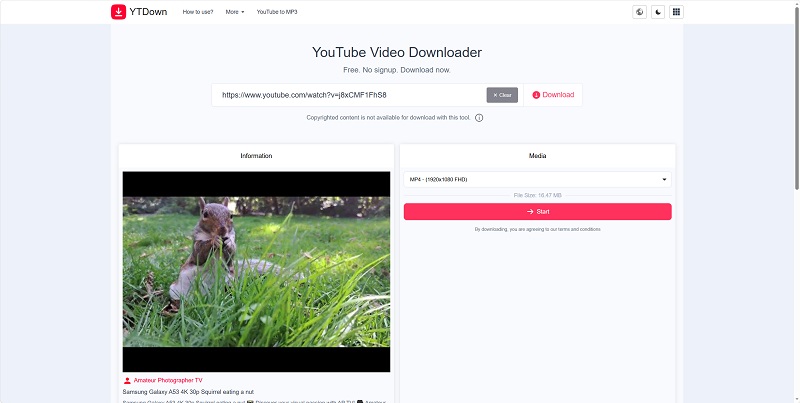Open the language globe icon
800x403 pixels.
(x=639, y=12)
